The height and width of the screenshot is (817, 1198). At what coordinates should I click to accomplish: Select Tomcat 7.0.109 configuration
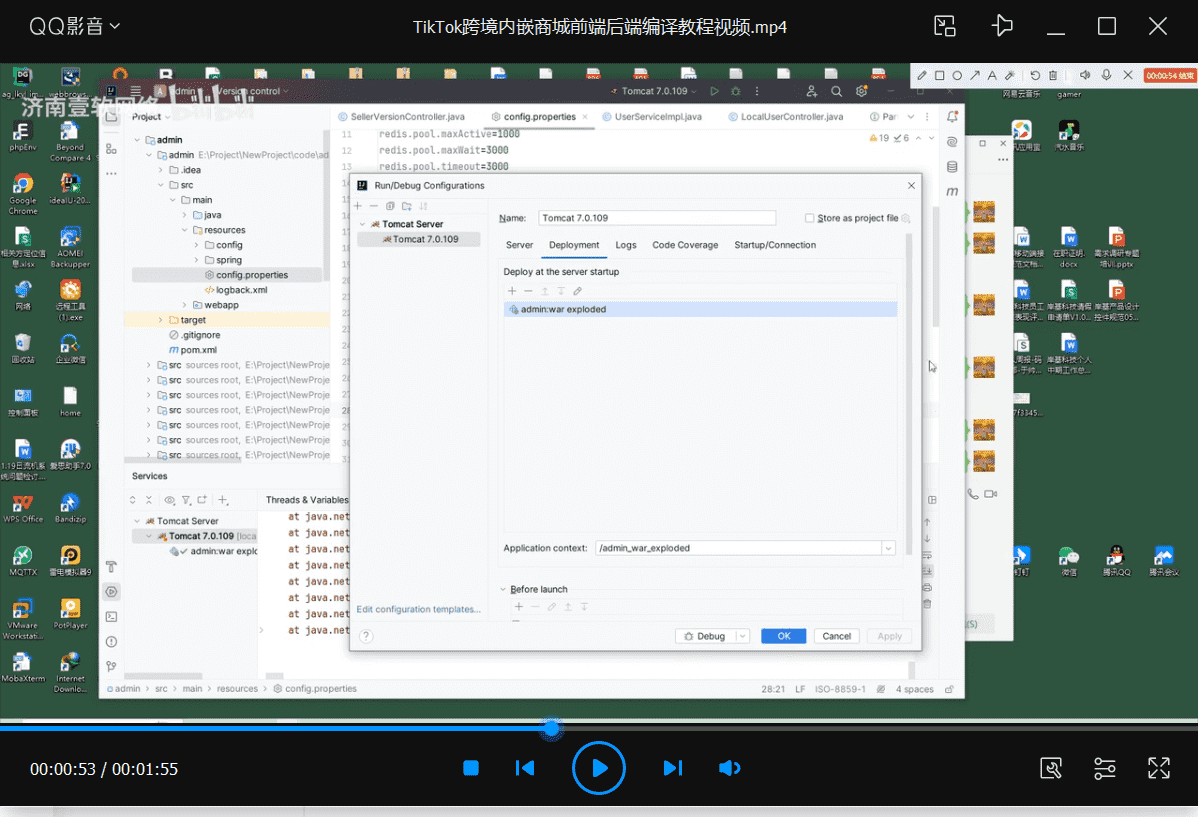pos(419,239)
